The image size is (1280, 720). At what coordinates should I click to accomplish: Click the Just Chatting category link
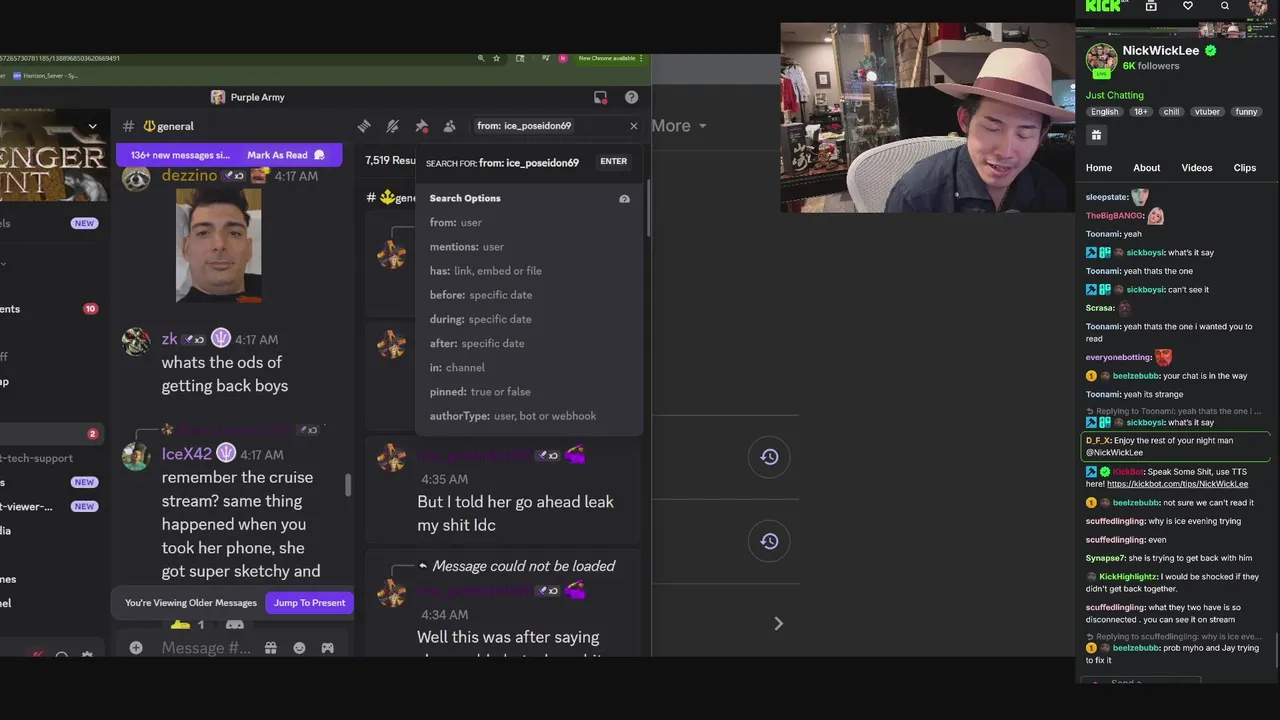(1115, 96)
